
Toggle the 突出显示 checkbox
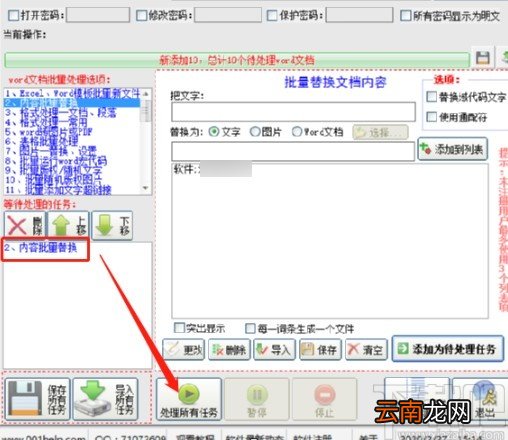pos(179,328)
